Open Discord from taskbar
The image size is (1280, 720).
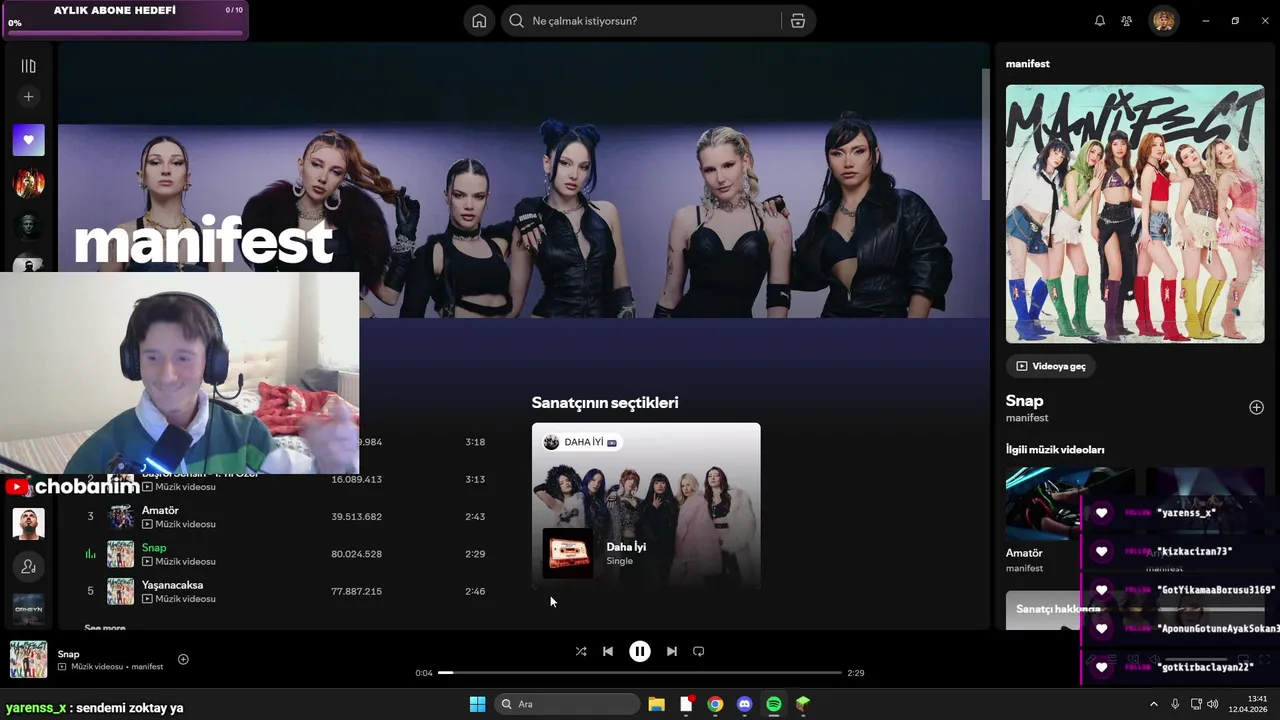(744, 704)
